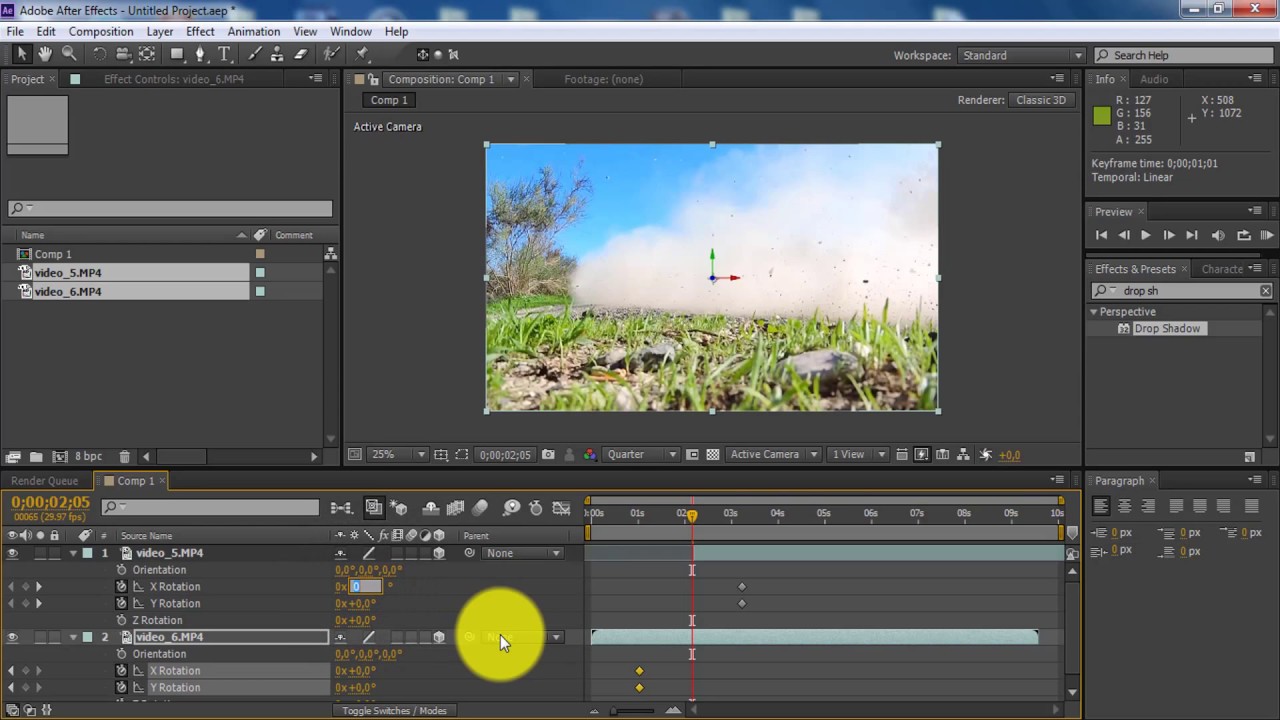Open the 1 View layout dropdown
The width and height of the screenshot is (1280, 720).
857,454
